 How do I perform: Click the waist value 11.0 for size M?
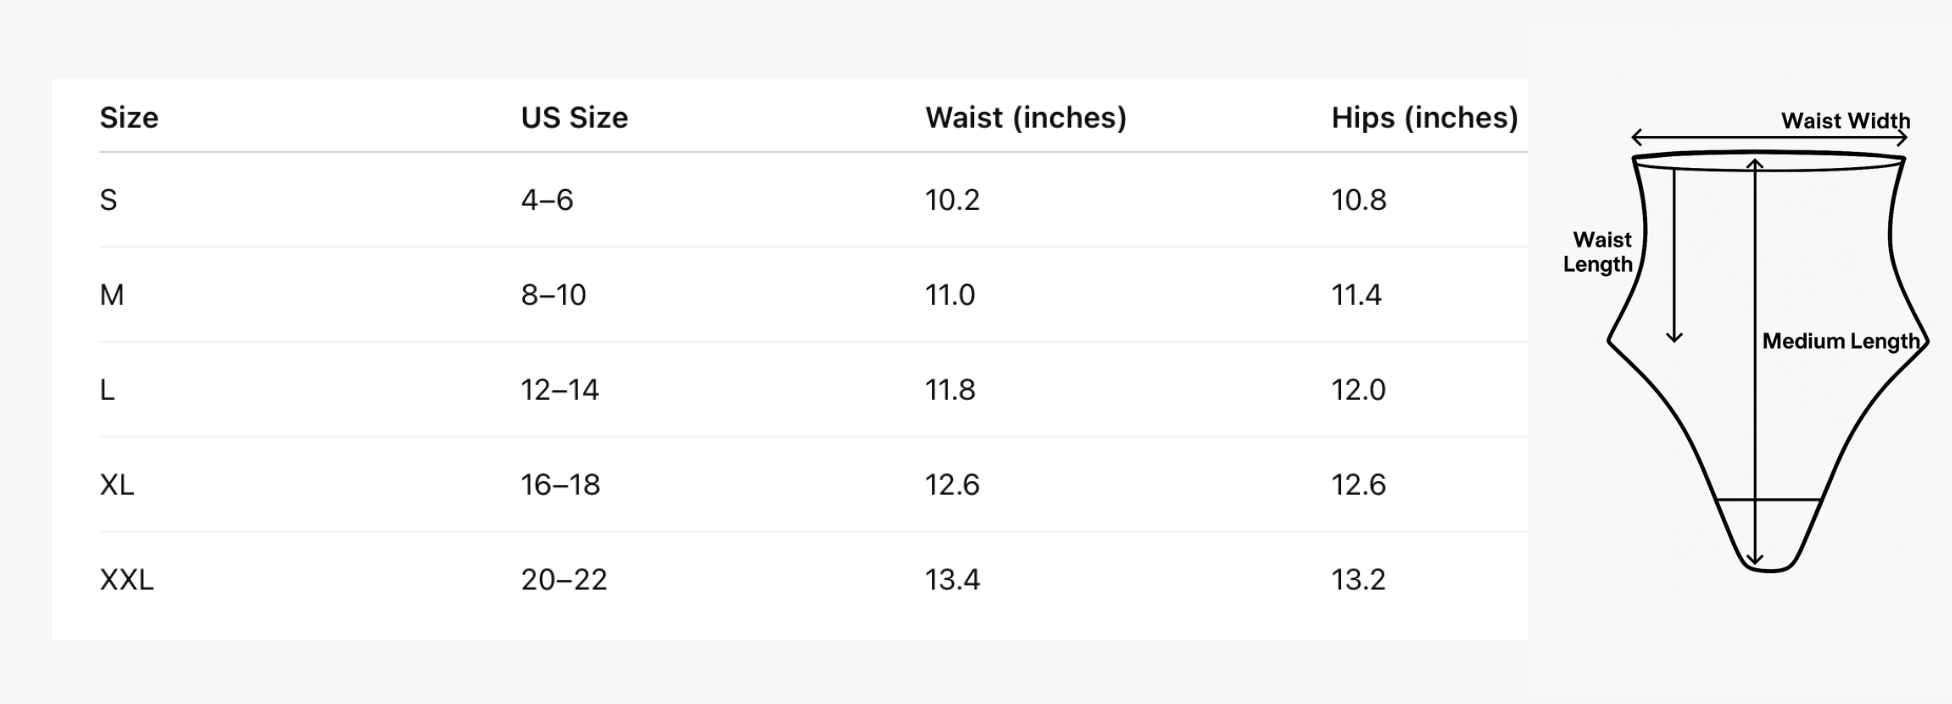tap(949, 295)
